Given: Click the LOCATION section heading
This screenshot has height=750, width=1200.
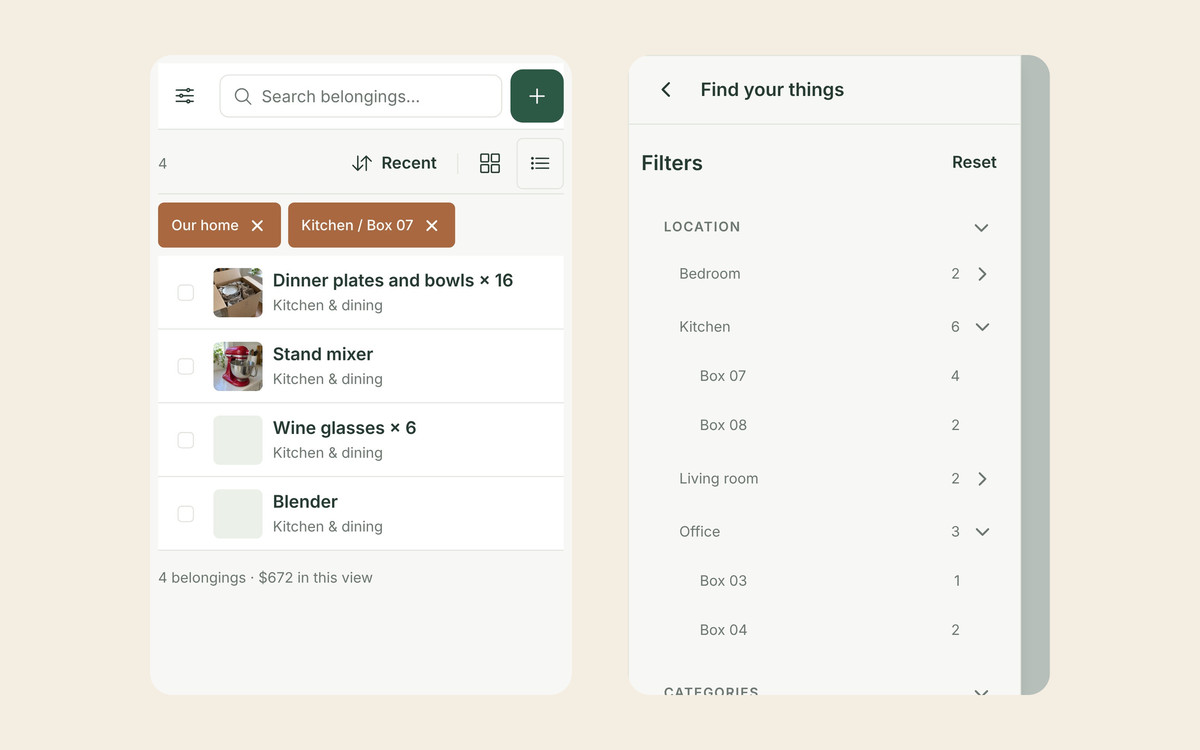Looking at the screenshot, I should pos(702,227).
